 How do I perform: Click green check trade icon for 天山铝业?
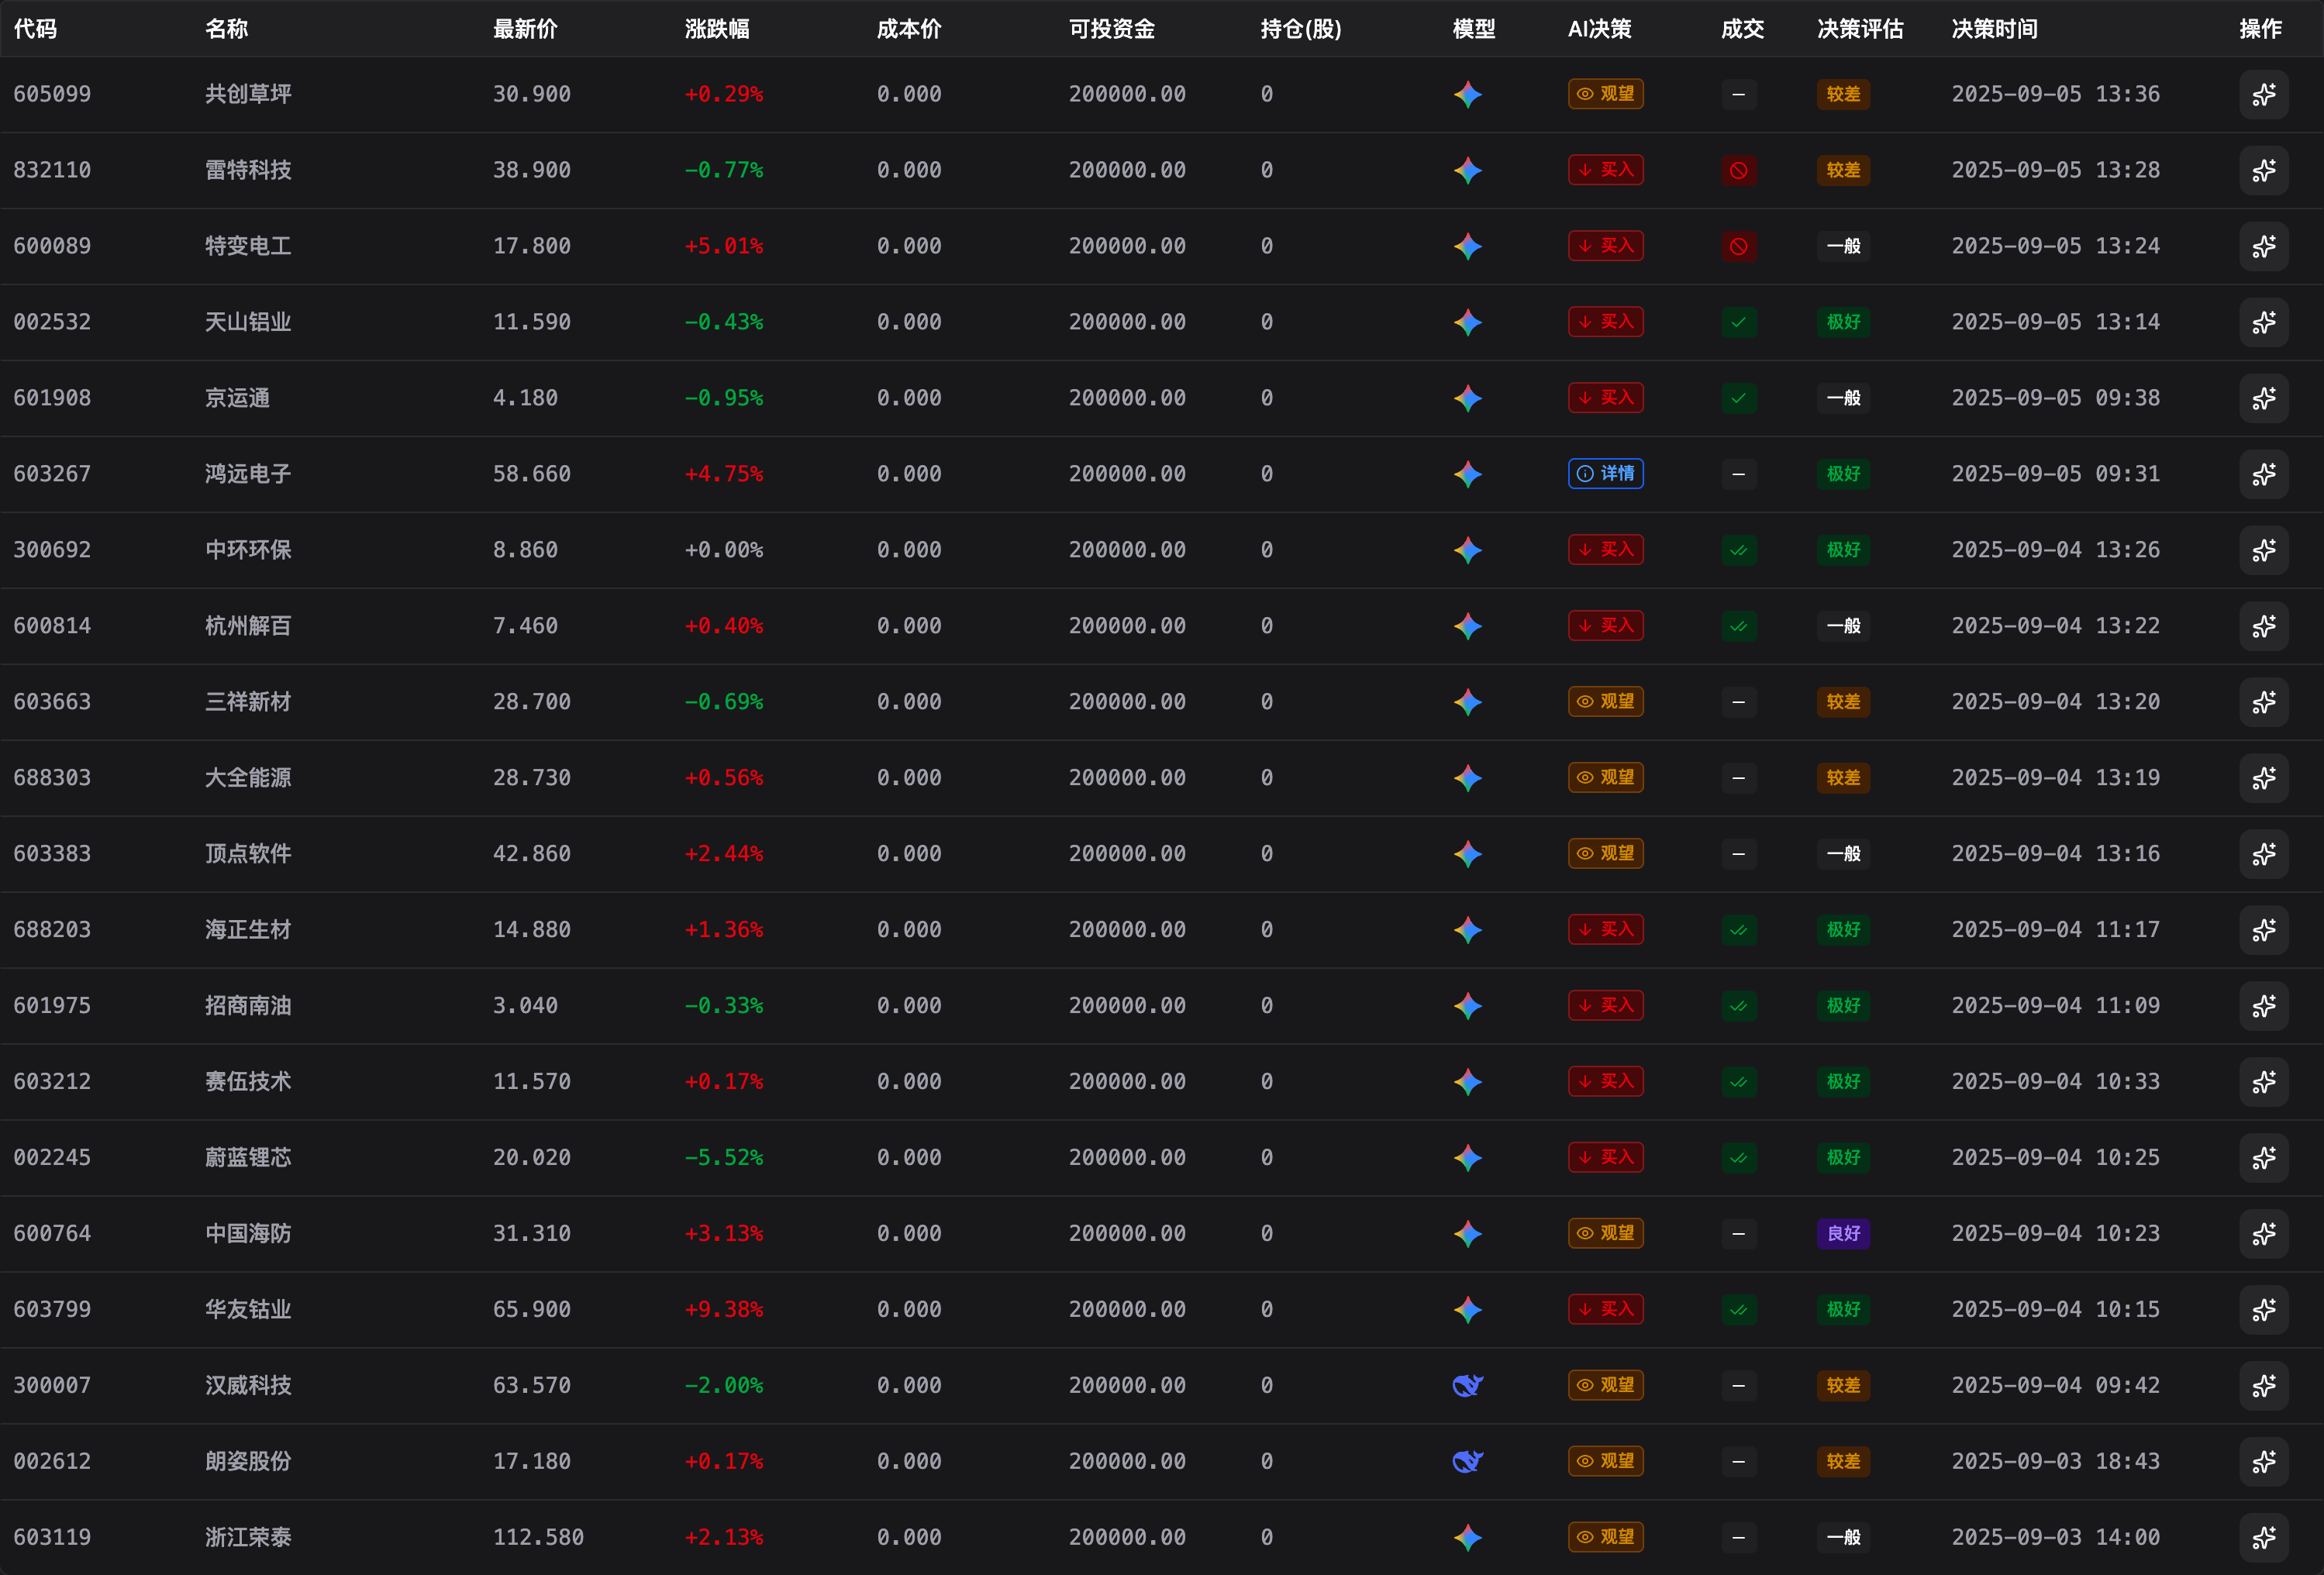point(1738,322)
